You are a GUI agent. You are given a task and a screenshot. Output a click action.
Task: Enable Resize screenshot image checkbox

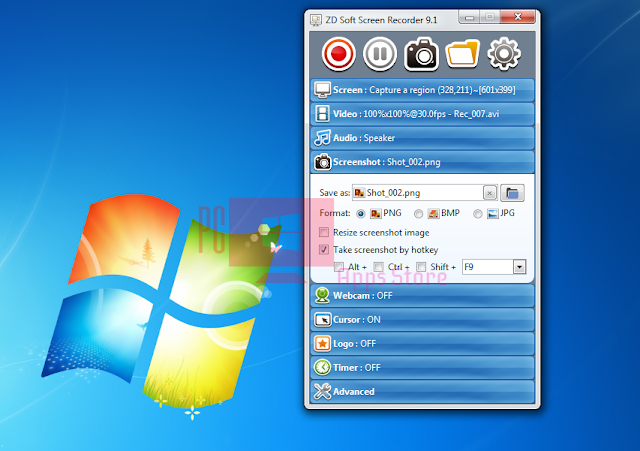(324, 232)
